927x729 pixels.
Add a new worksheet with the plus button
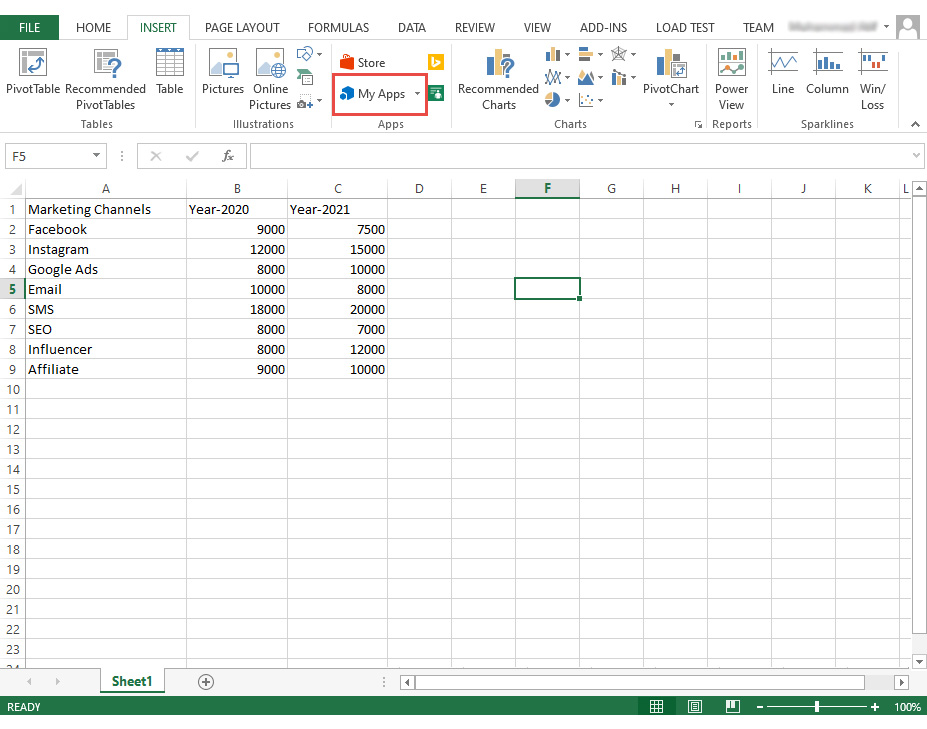[x=205, y=681]
